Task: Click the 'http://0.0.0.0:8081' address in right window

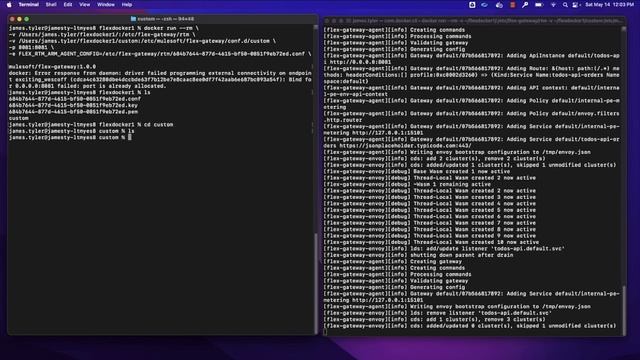Action: point(360,62)
